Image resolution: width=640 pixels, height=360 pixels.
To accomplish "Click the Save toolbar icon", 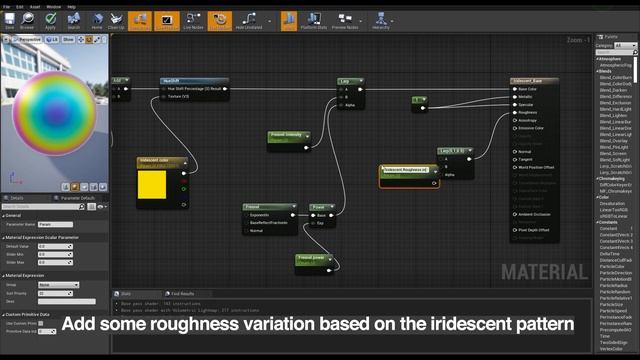I will (x=9, y=20).
